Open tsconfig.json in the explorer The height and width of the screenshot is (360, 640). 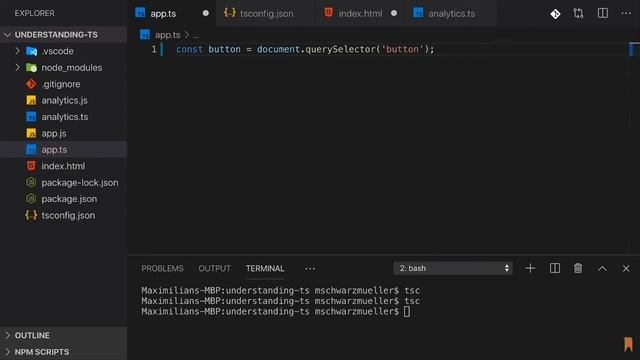pyautogui.click(x=63, y=215)
